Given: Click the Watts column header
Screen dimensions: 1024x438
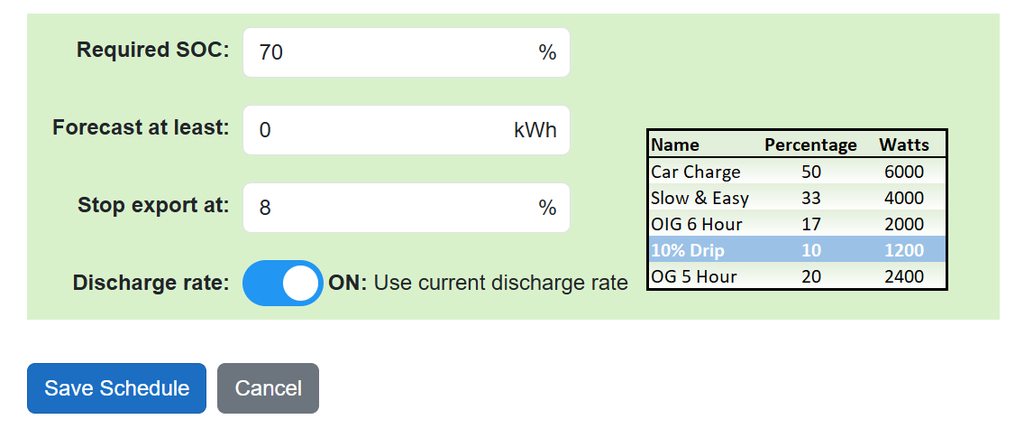Looking at the screenshot, I should pos(904,145).
